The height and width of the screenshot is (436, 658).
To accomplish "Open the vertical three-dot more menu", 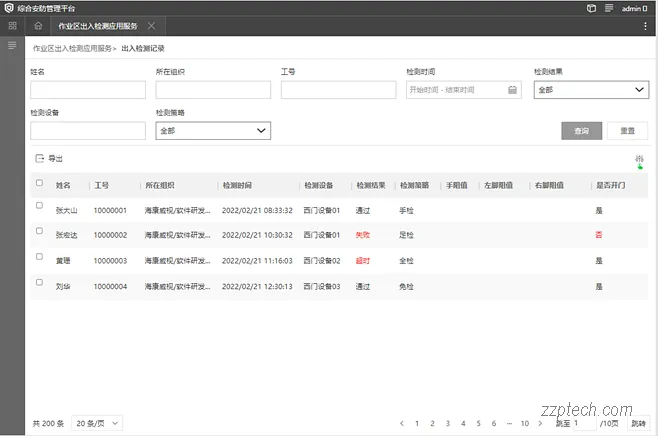I will point(645,26).
